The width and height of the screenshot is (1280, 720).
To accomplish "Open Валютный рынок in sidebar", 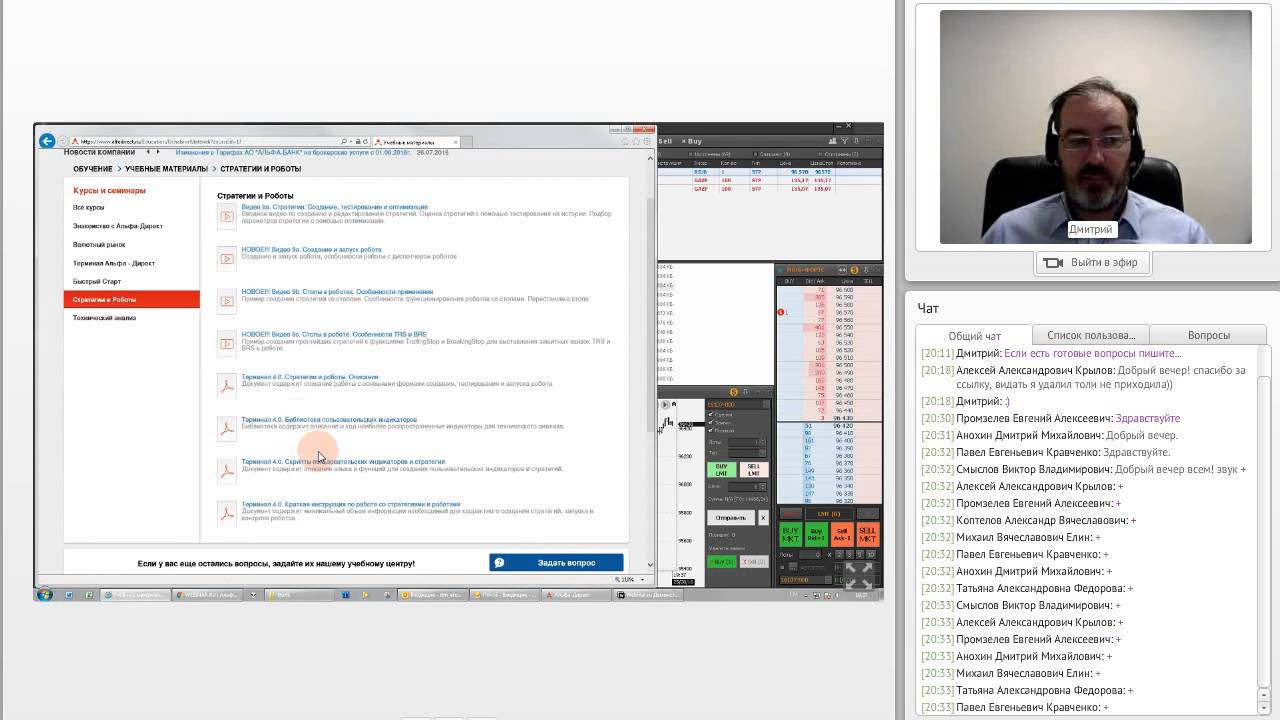I will (x=99, y=244).
